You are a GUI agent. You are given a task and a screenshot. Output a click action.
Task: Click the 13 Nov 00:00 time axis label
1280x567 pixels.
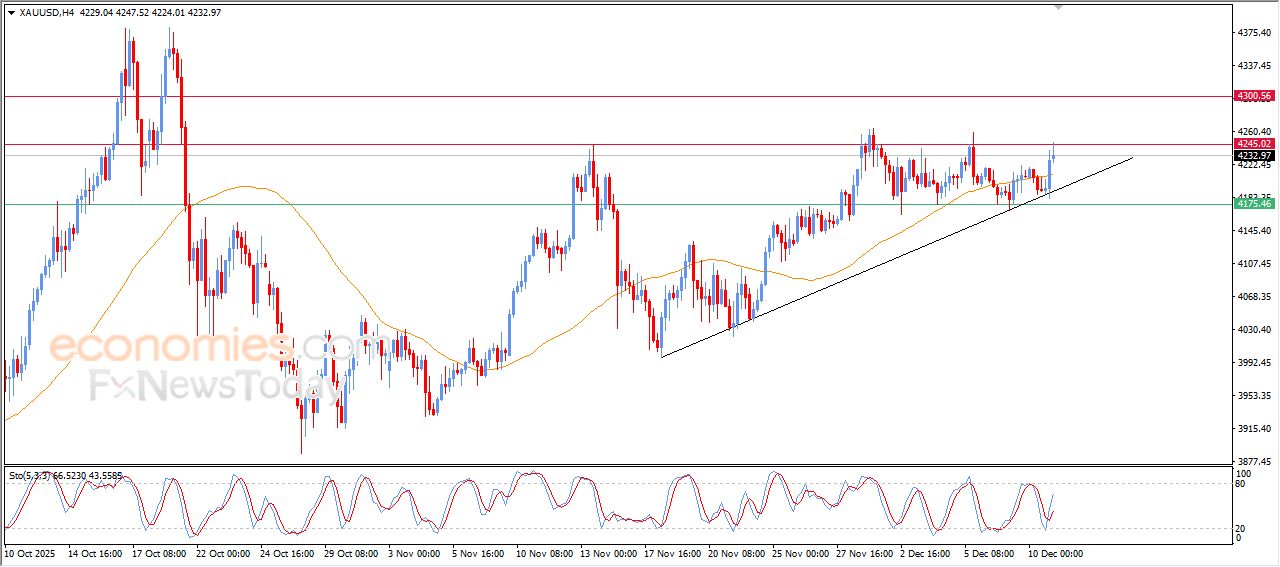tap(609, 553)
